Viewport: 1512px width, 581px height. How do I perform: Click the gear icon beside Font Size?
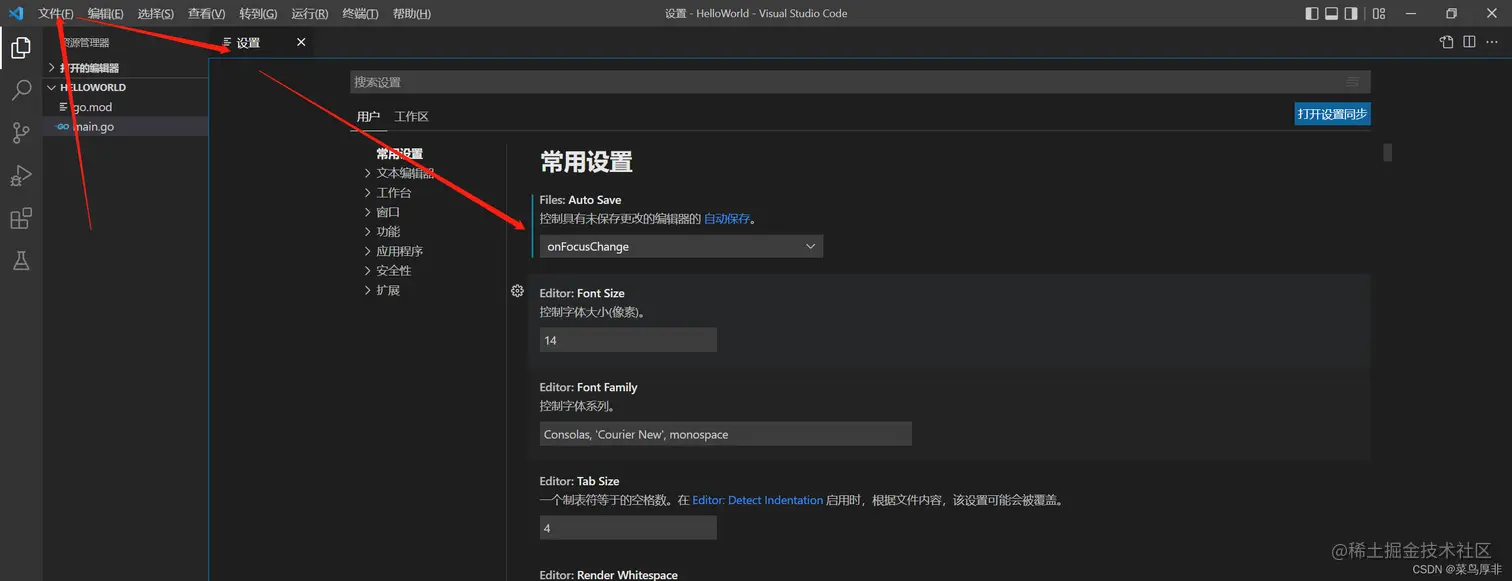[517, 291]
